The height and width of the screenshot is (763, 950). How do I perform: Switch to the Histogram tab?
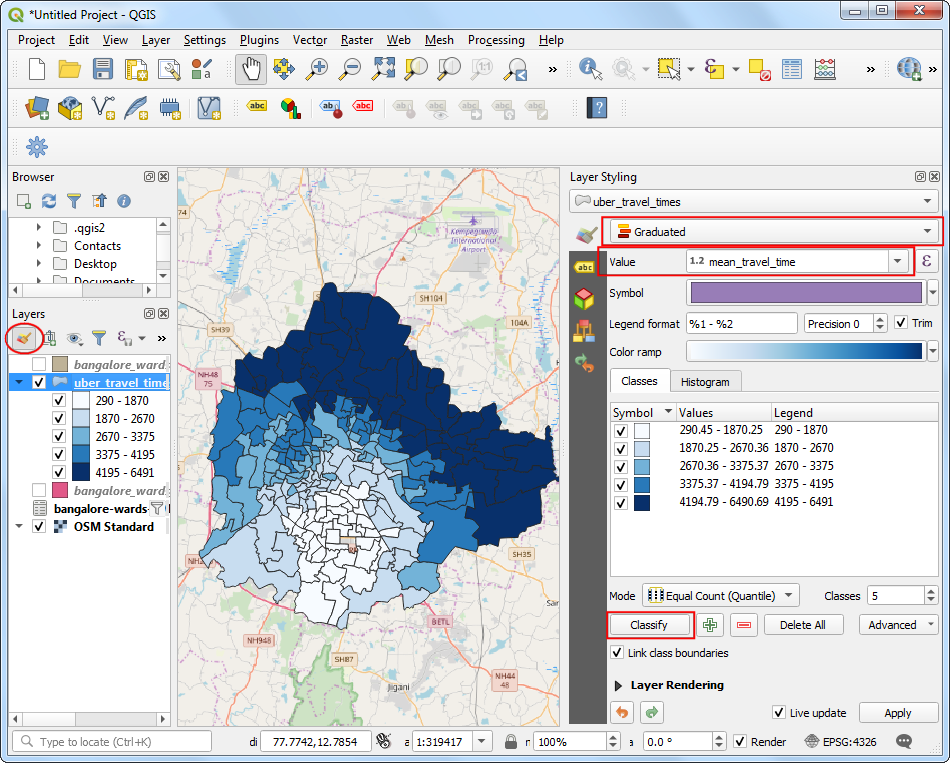pos(705,381)
